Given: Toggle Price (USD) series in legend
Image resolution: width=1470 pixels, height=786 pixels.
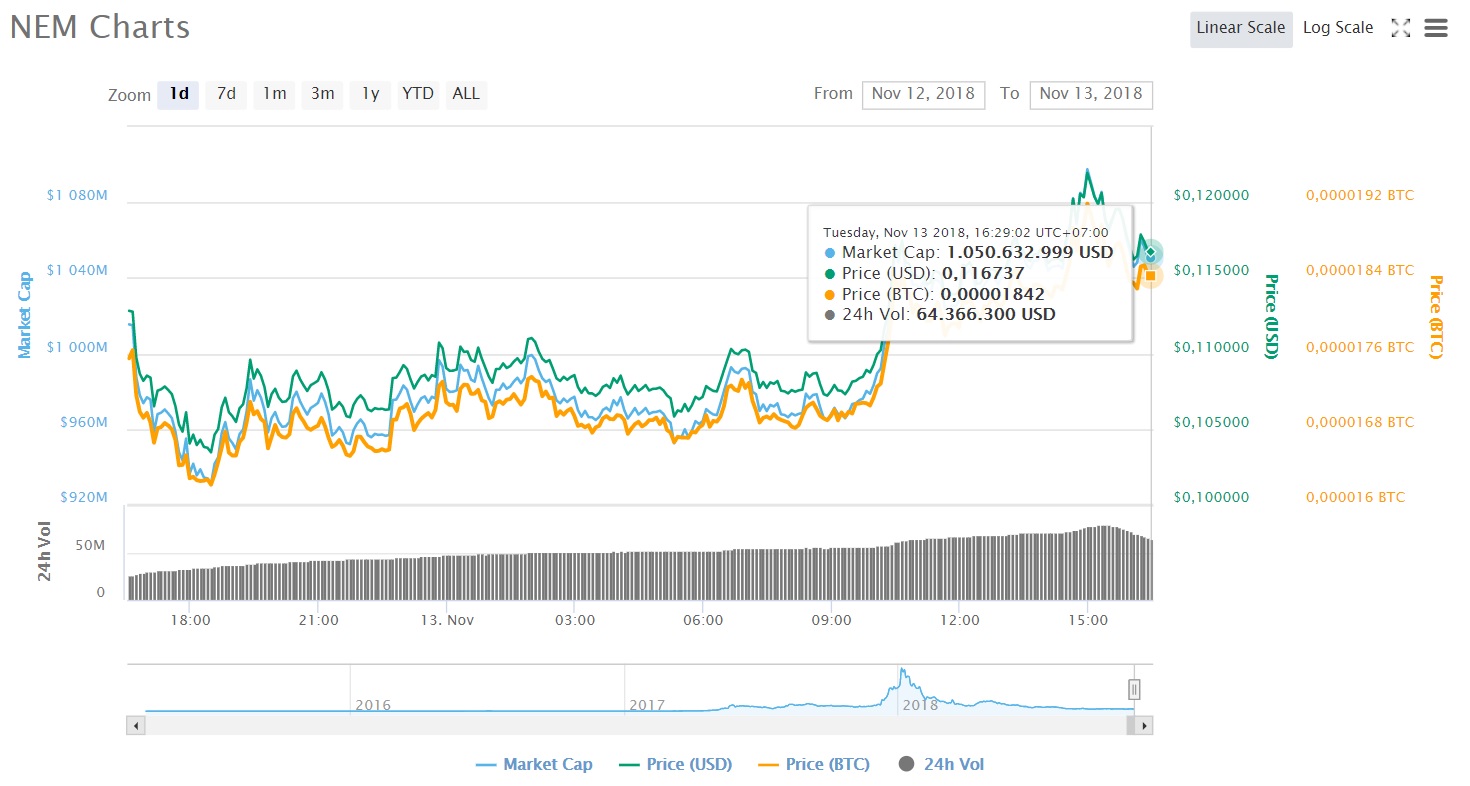Looking at the screenshot, I should point(676,764).
